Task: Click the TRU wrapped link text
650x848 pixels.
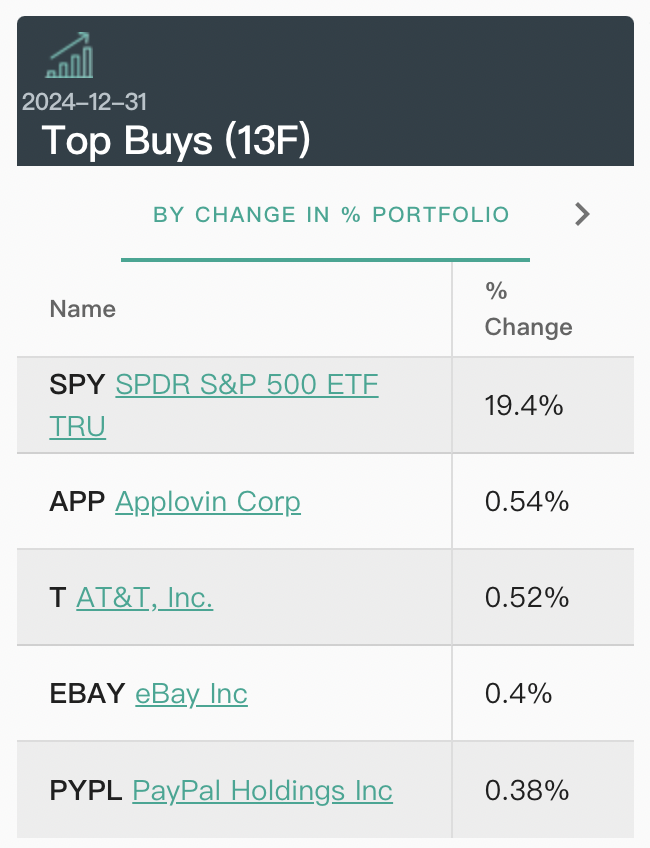Action: [77, 426]
